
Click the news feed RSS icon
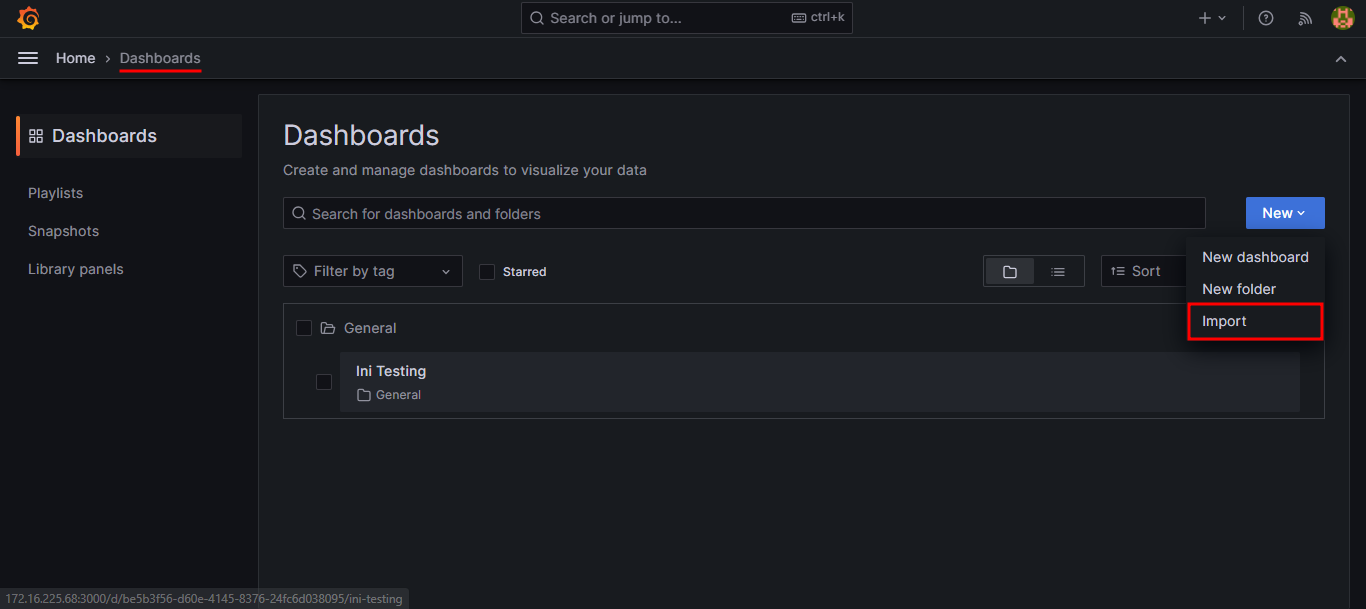coord(1304,17)
